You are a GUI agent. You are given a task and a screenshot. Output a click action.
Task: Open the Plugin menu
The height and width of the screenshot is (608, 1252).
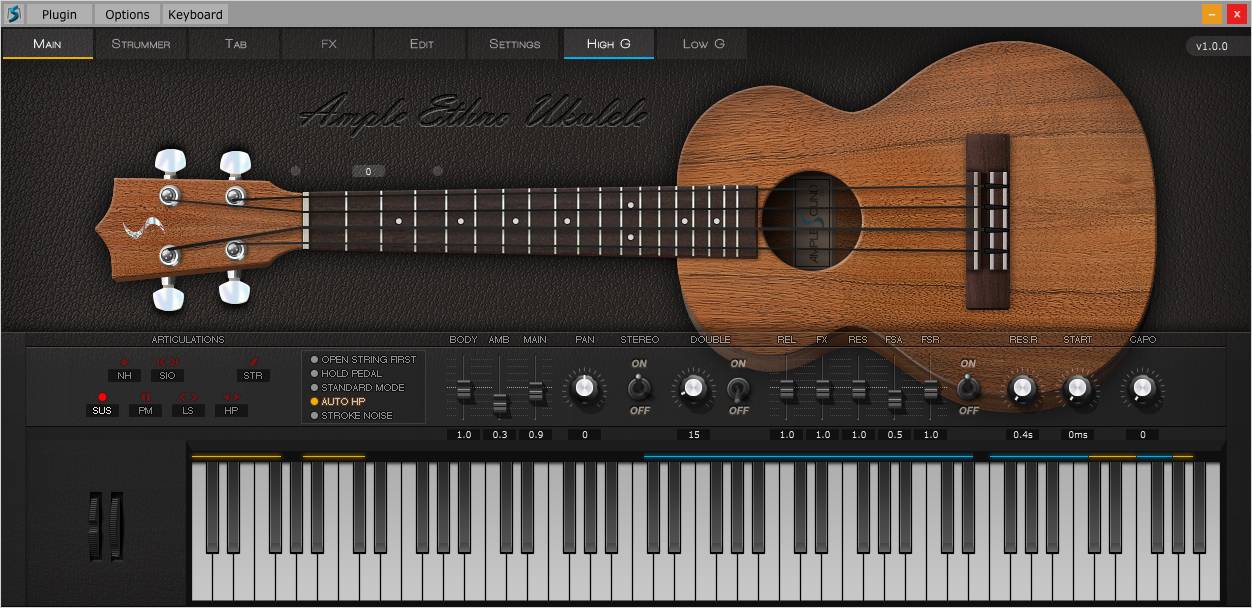[x=59, y=14]
